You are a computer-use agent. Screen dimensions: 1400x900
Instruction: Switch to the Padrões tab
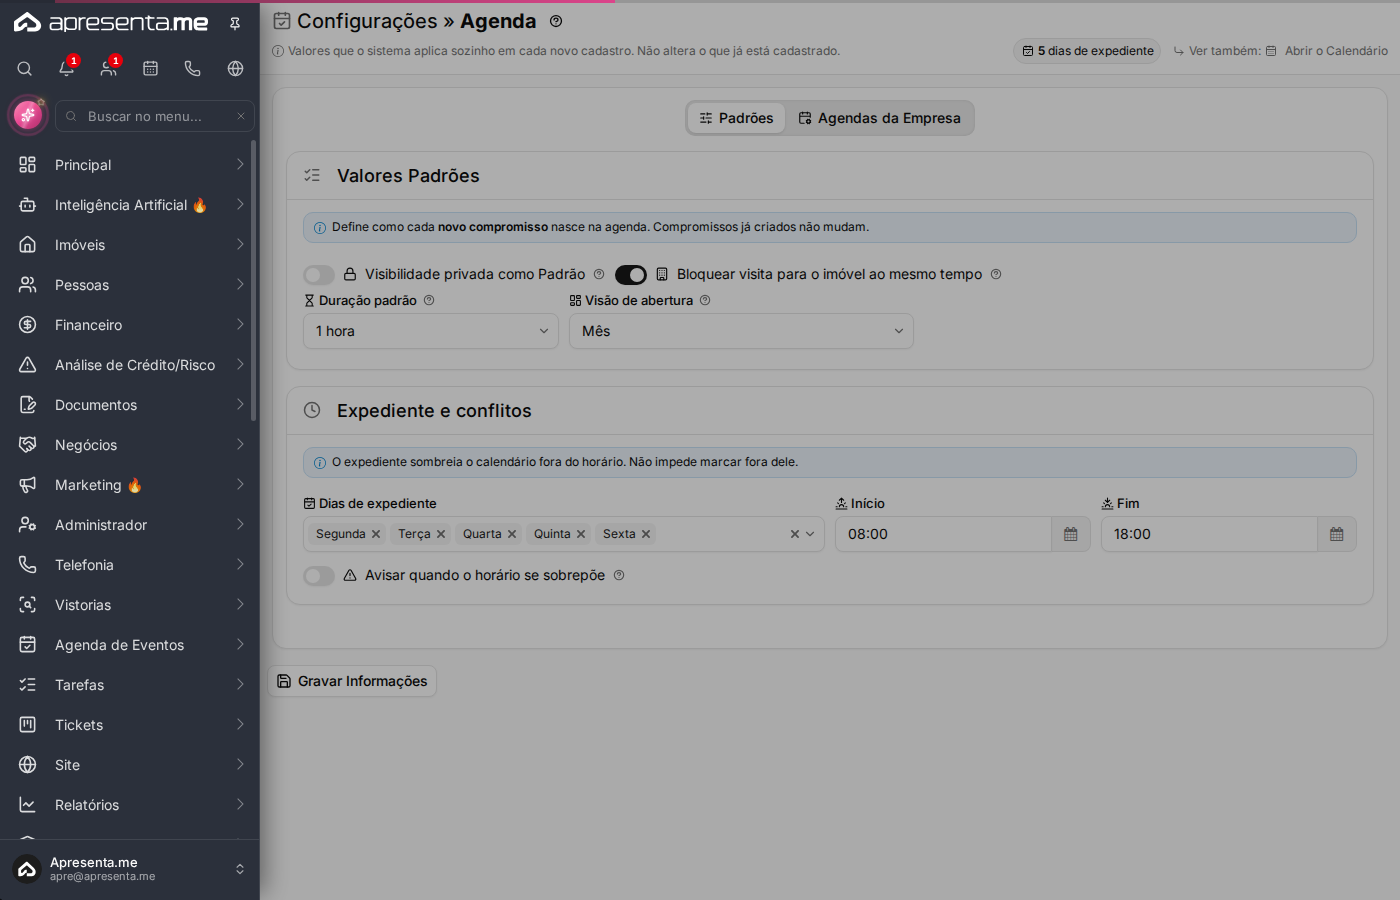pos(736,118)
